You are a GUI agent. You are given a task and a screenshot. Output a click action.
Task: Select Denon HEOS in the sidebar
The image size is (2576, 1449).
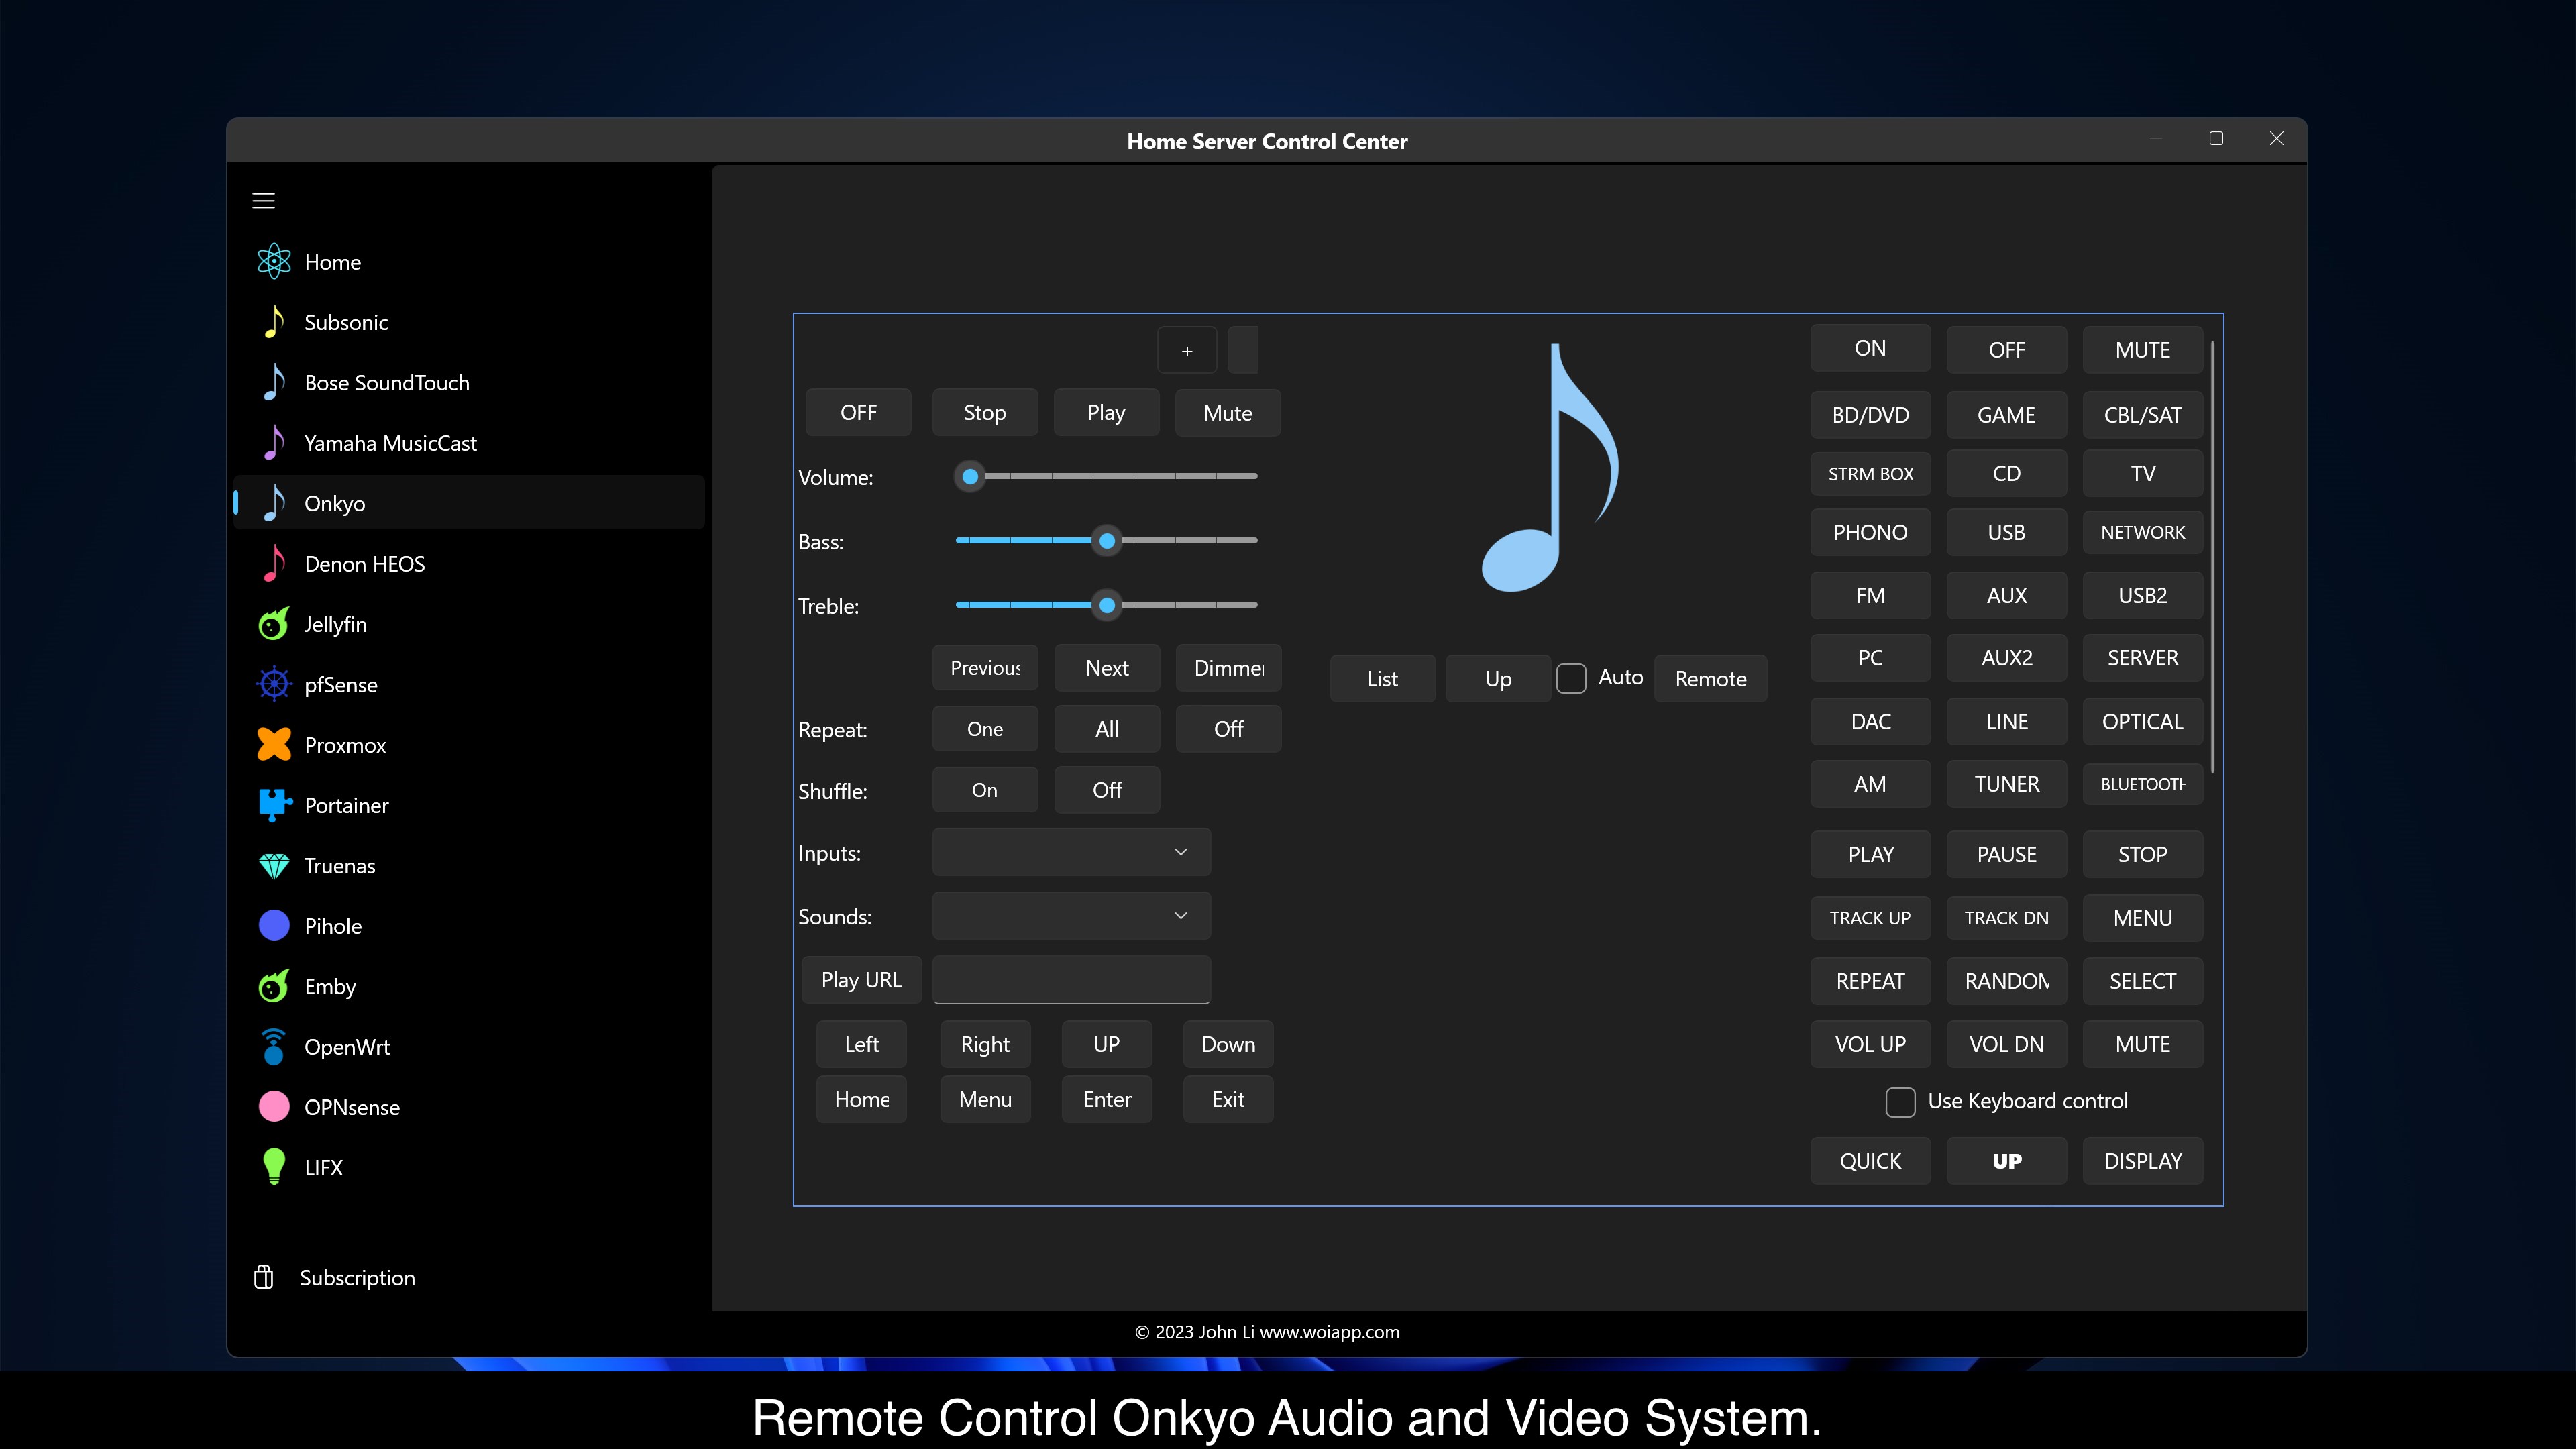(x=365, y=564)
